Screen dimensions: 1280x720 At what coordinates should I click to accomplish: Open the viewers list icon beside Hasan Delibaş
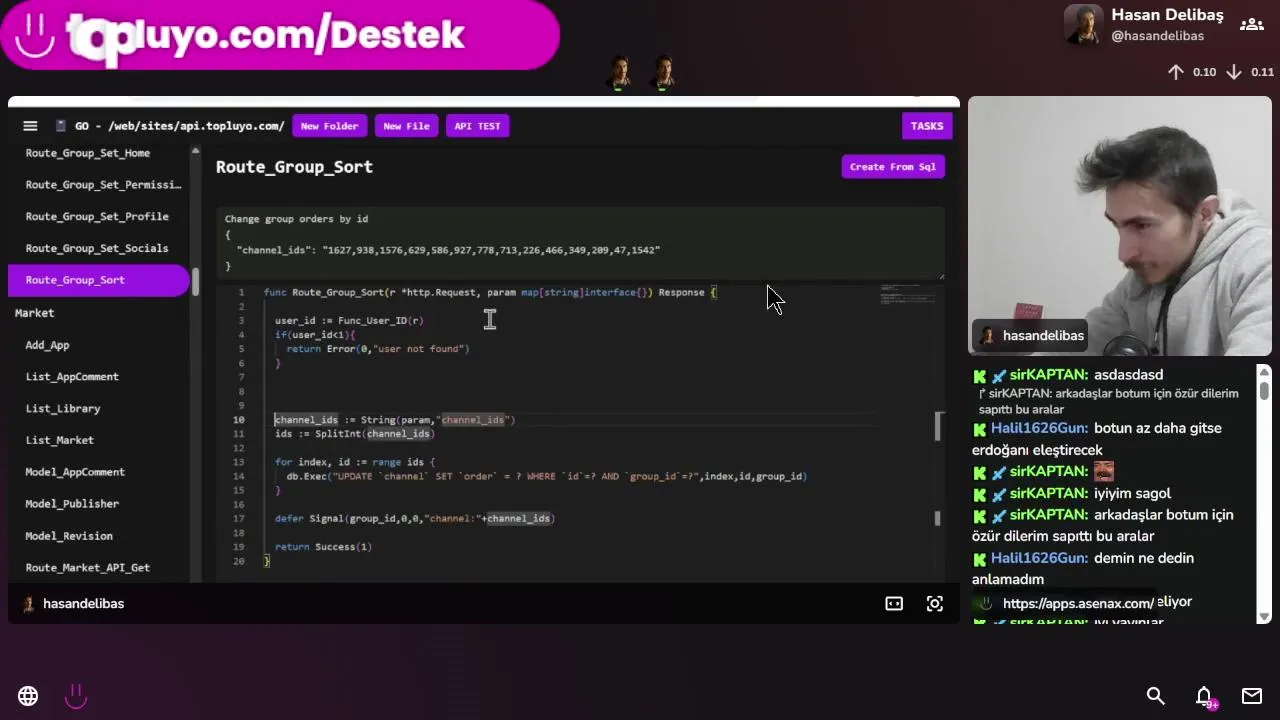pyautogui.click(x=1251, y=25)
